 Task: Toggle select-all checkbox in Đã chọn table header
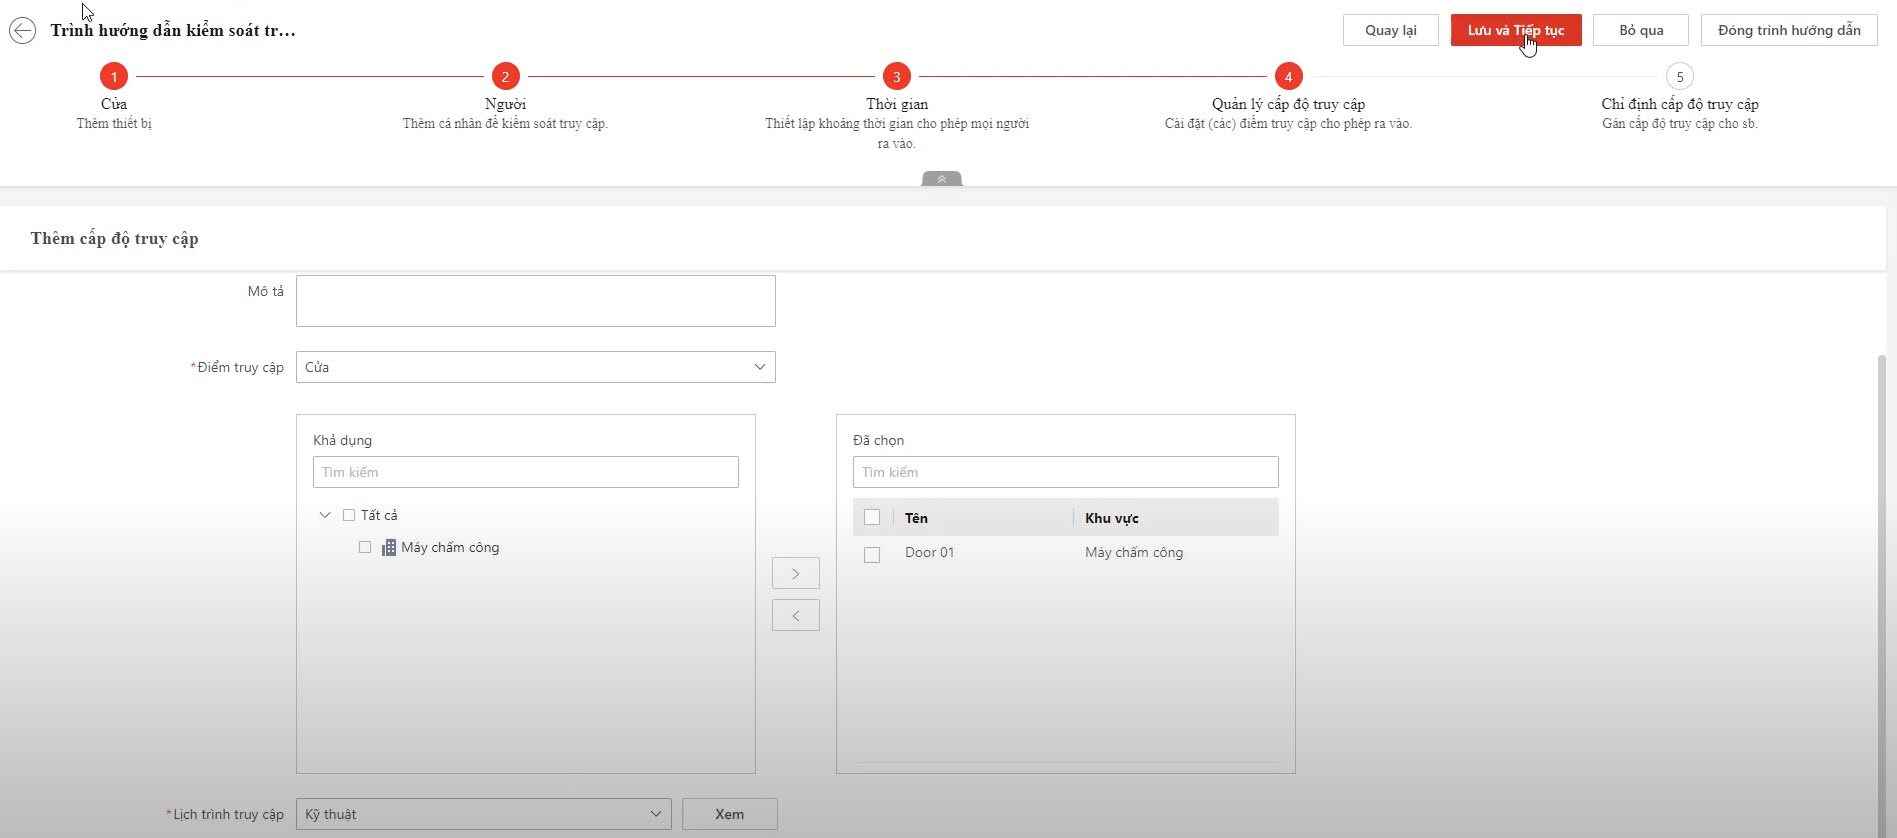872,517
